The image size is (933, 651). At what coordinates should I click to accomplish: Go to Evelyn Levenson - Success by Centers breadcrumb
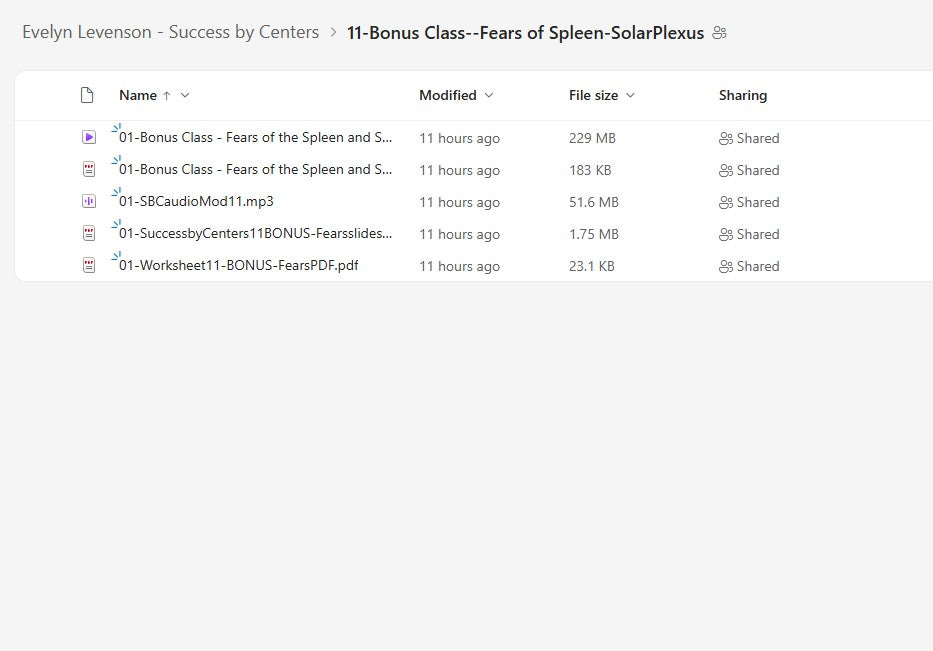[x=170, y=32]
